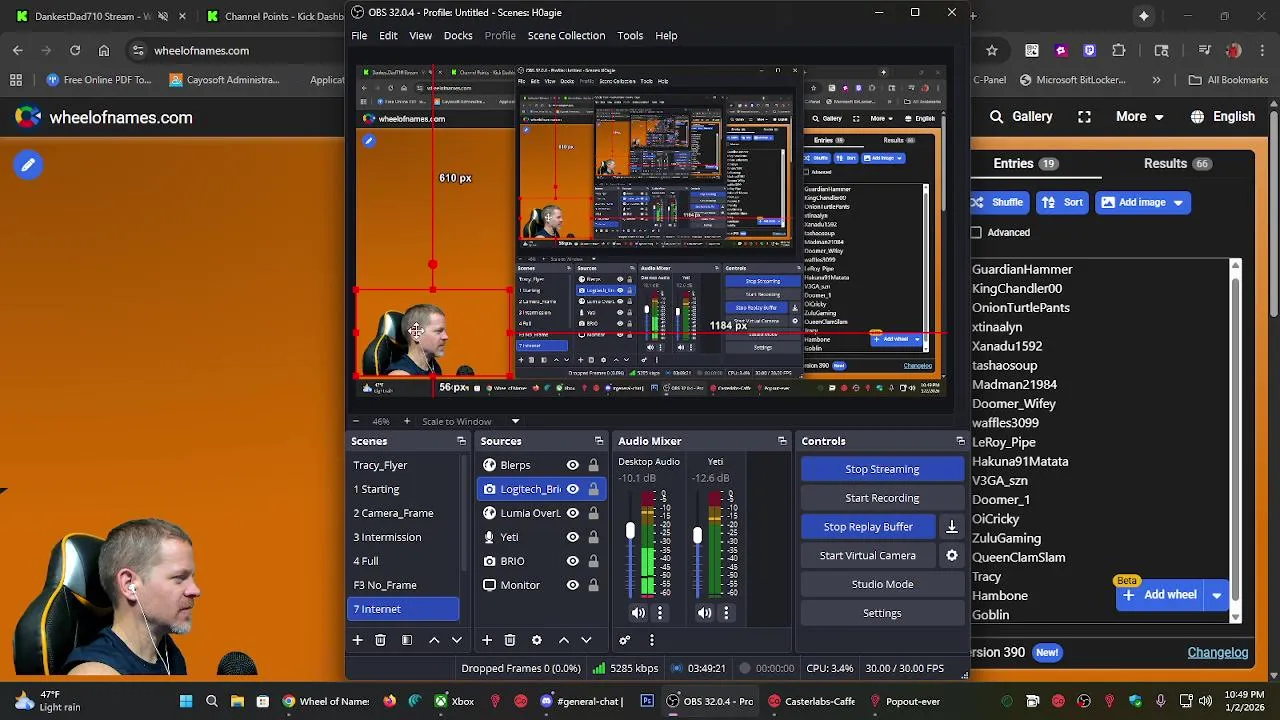Open the English language selector
The image size is (1280, 720).
(x=1221, y=117)
